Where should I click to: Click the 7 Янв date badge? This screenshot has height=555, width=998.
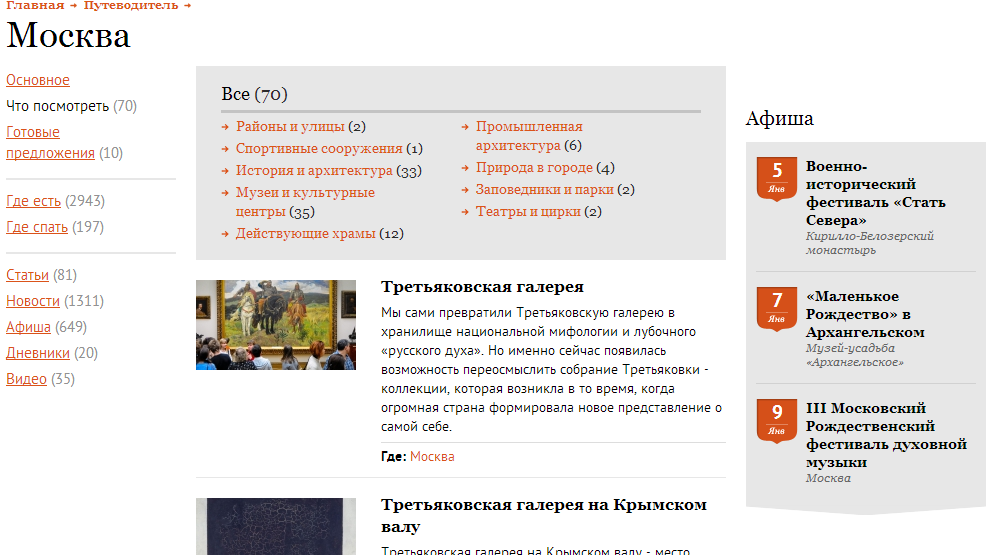click(777, 308)
